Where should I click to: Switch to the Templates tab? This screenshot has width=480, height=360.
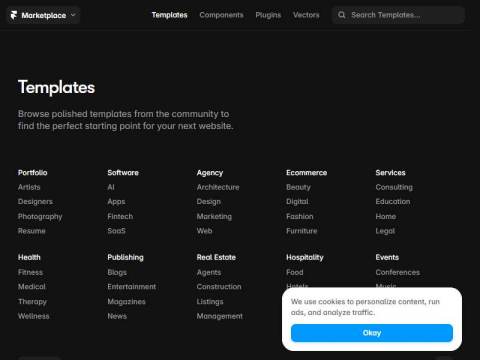[169, 15]
